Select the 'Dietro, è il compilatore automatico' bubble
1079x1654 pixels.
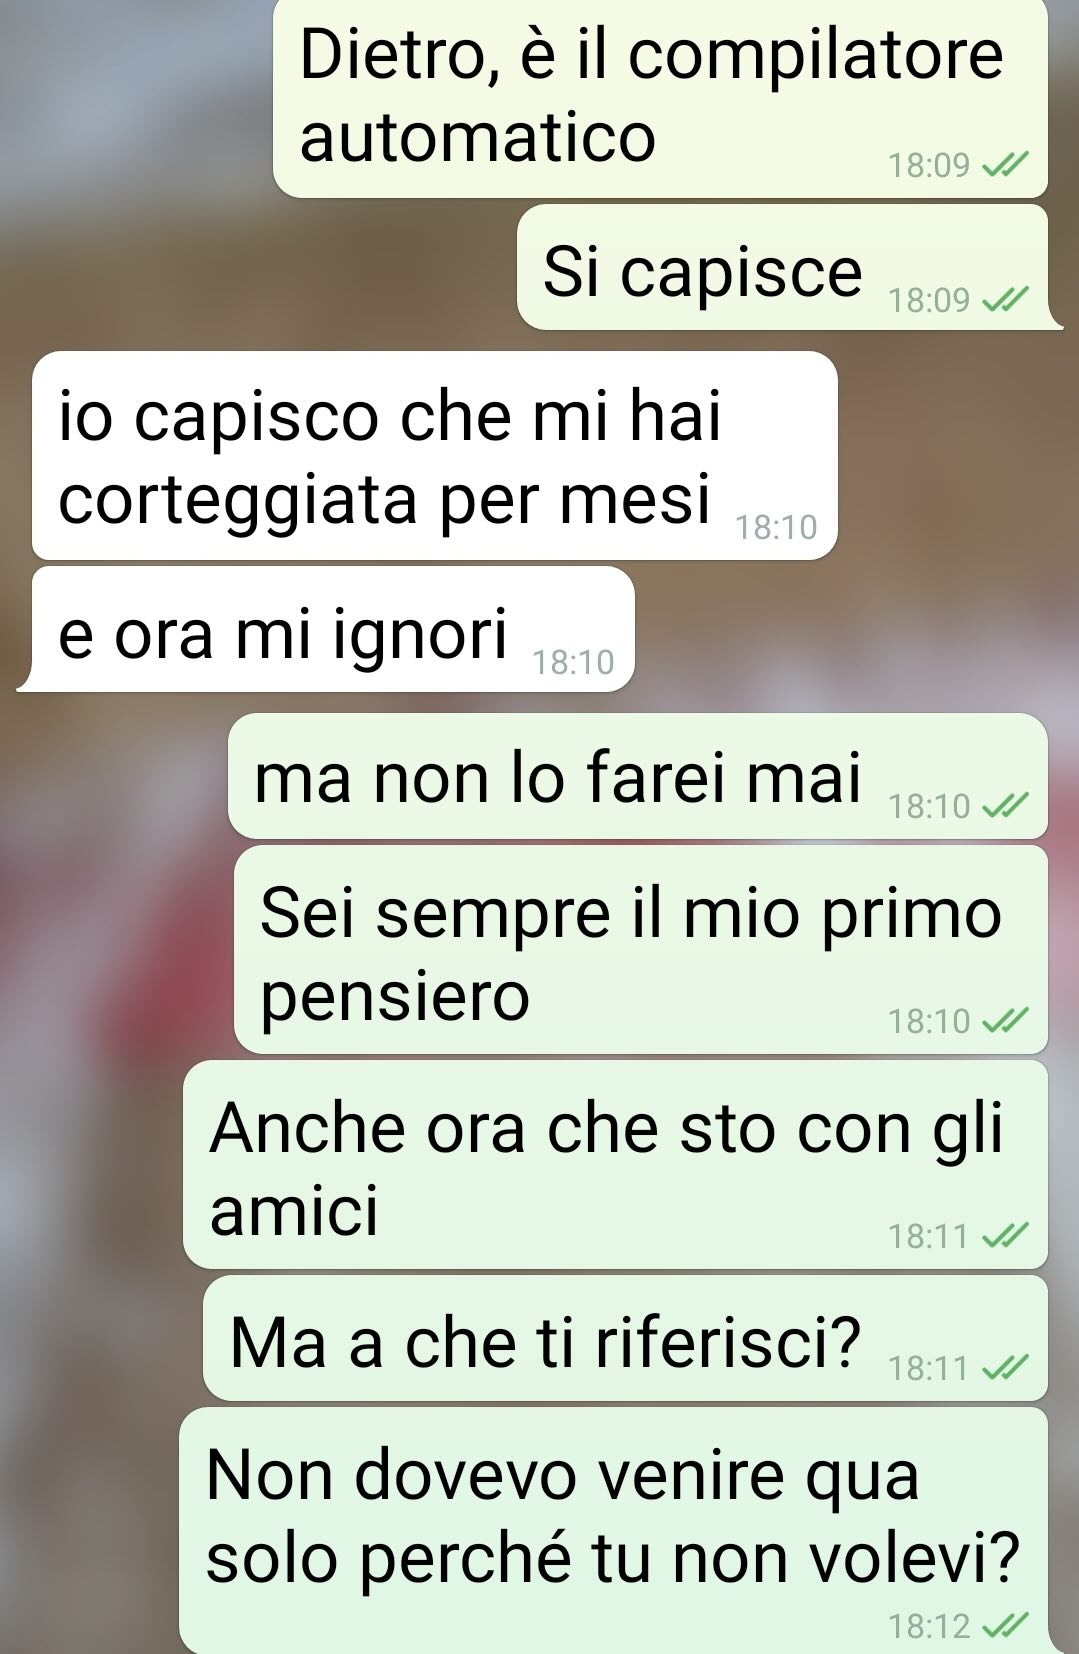click(660, 98)
